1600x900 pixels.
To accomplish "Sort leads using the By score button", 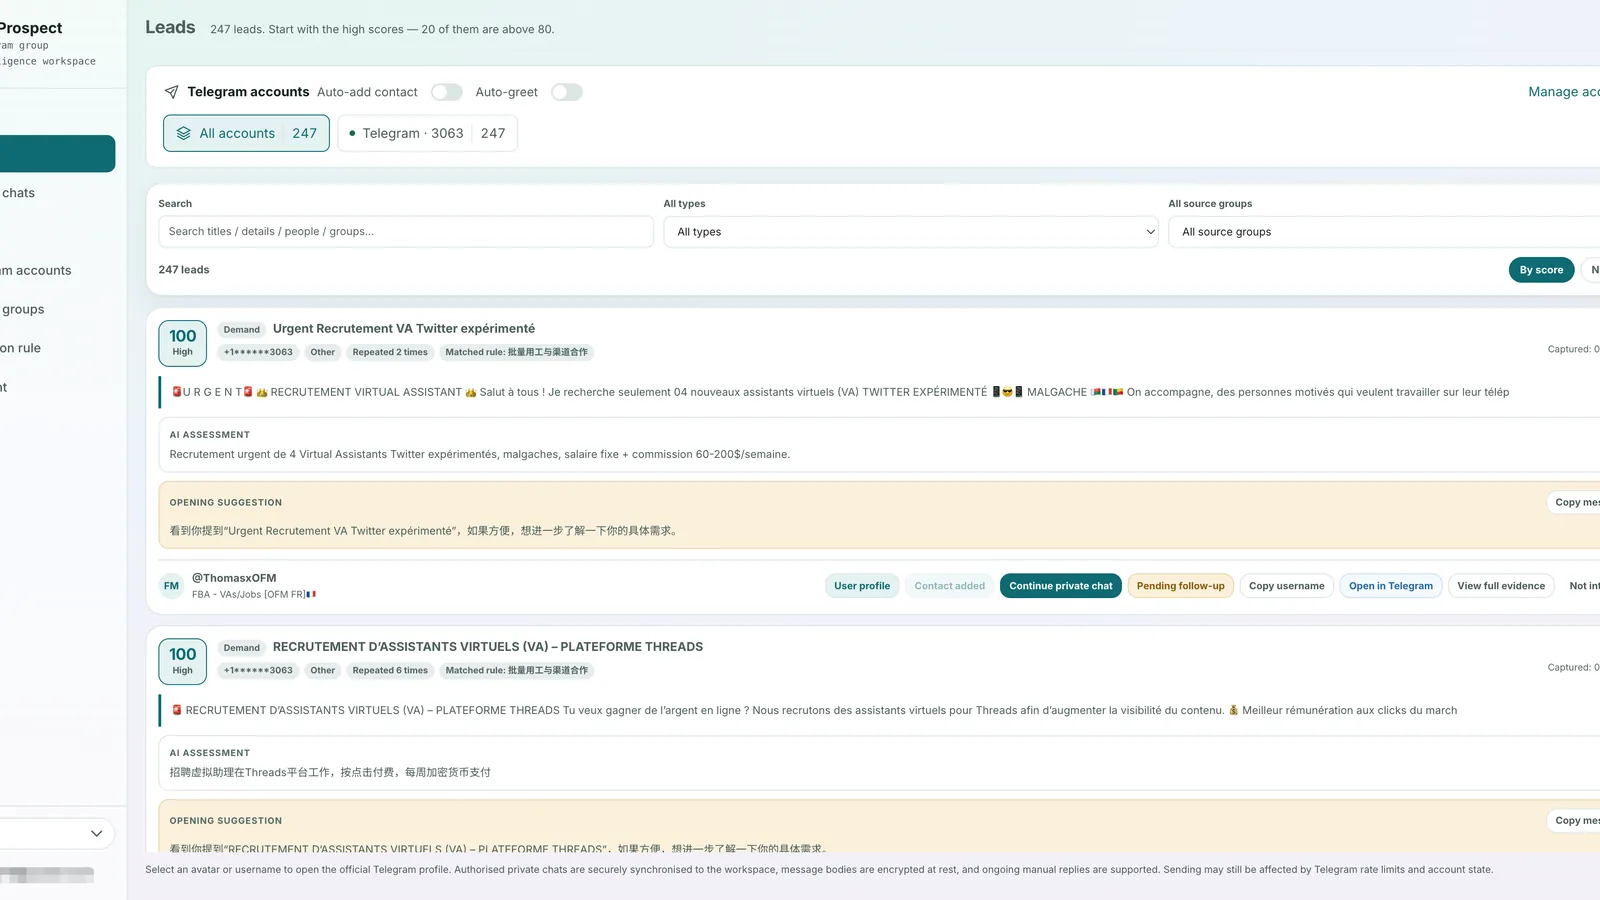I will point(1541,270).
